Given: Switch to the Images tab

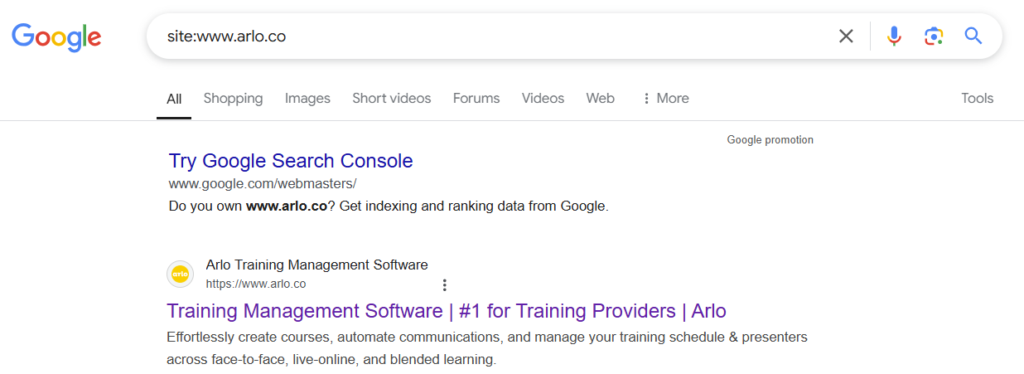Looking at the screenshot, I should tap(308, 99).
